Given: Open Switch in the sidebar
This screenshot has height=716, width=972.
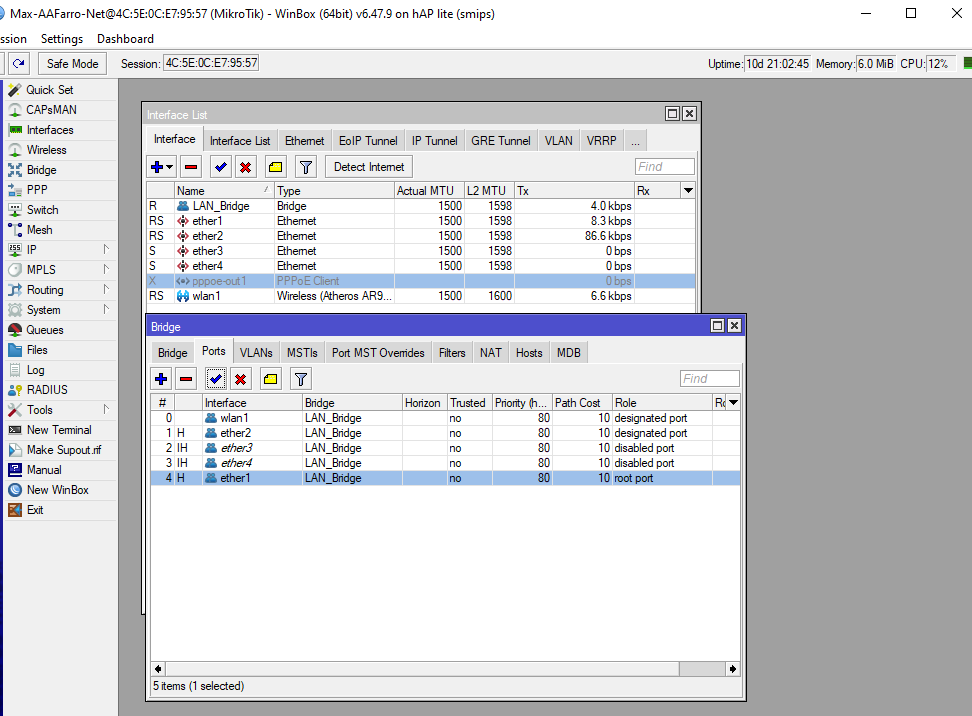Looking at the screenshot, I should [x=42, y=210].
